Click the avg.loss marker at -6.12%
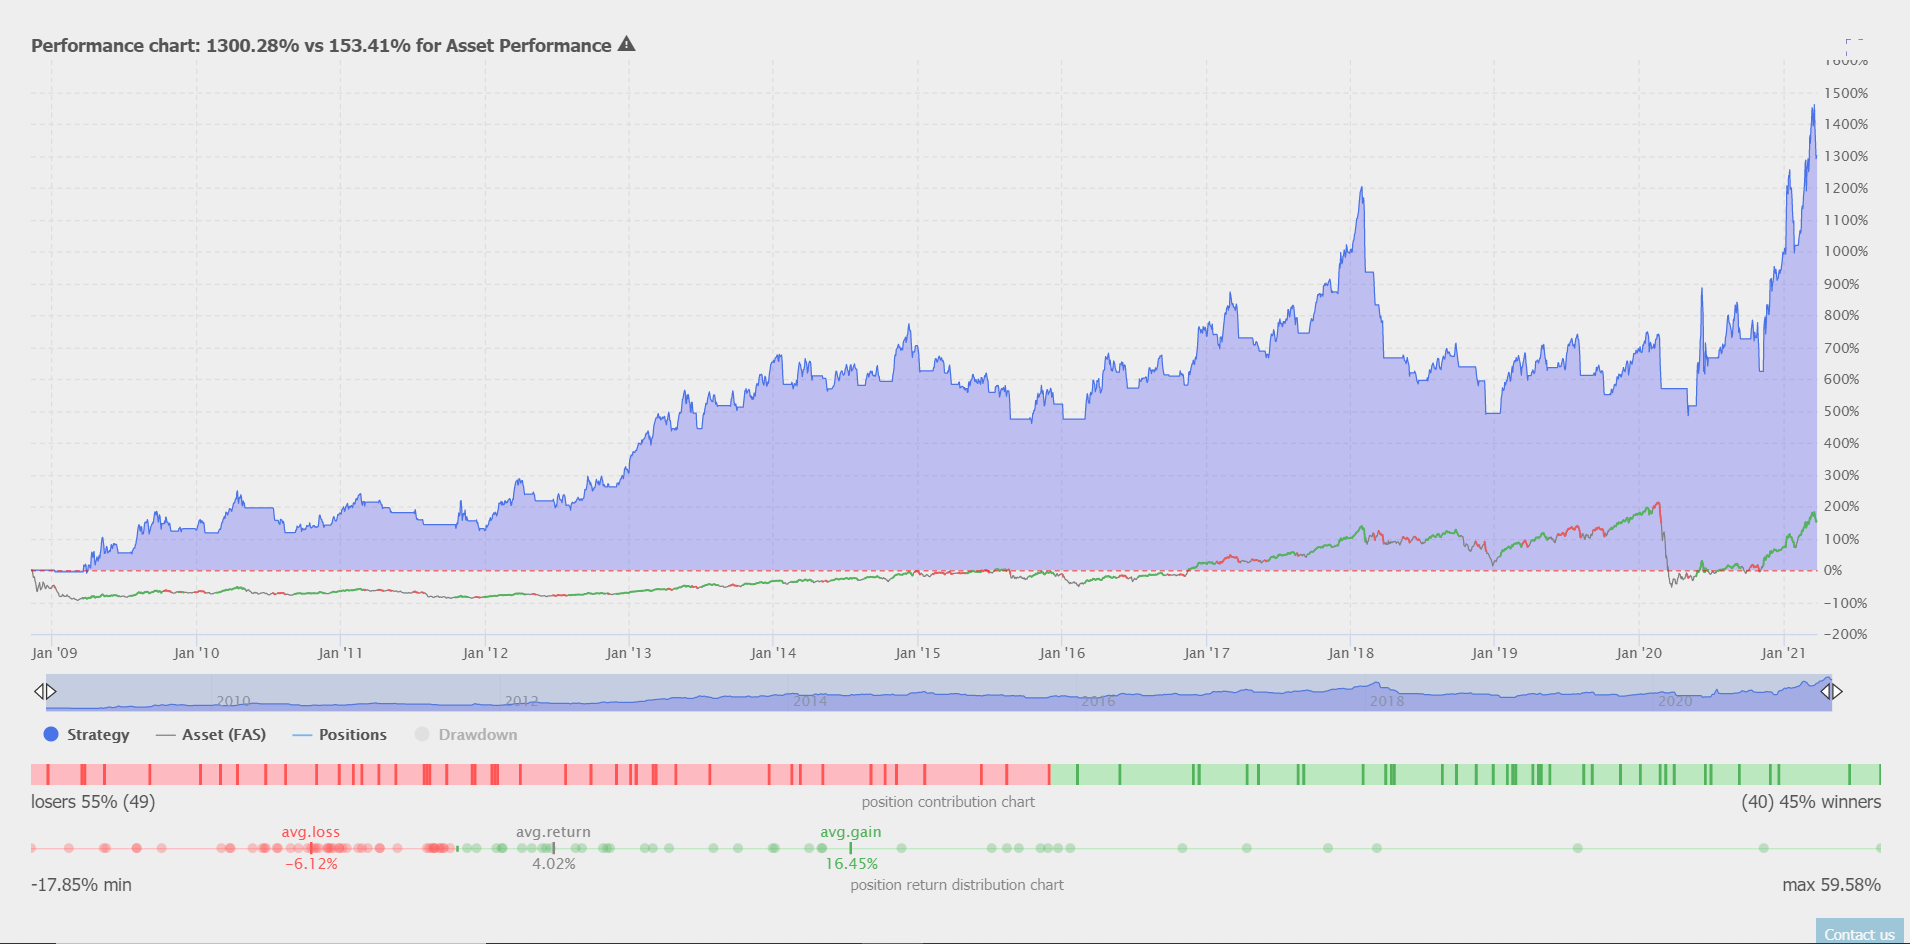Viewport: 1910px width, 944px height. pyautogui.click(x=311, y=848)
